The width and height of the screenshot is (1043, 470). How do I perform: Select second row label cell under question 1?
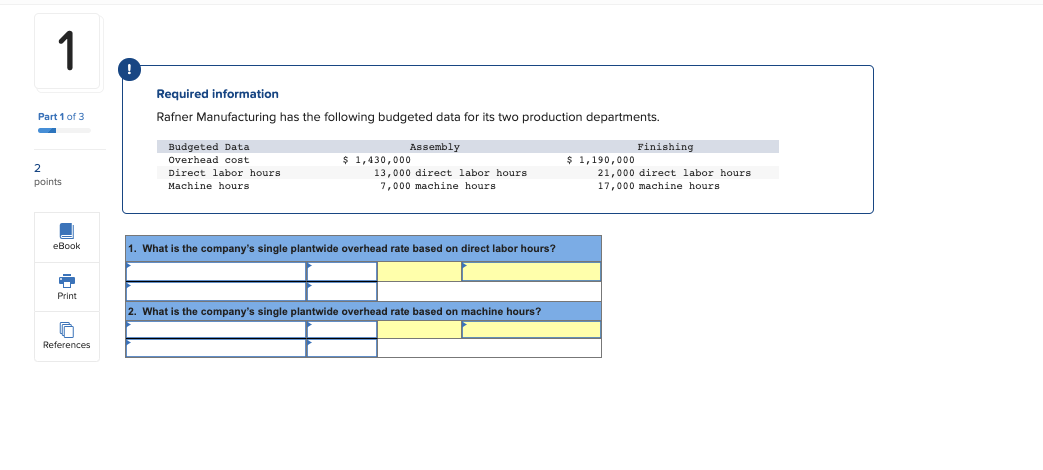click(x=216, y=291)
